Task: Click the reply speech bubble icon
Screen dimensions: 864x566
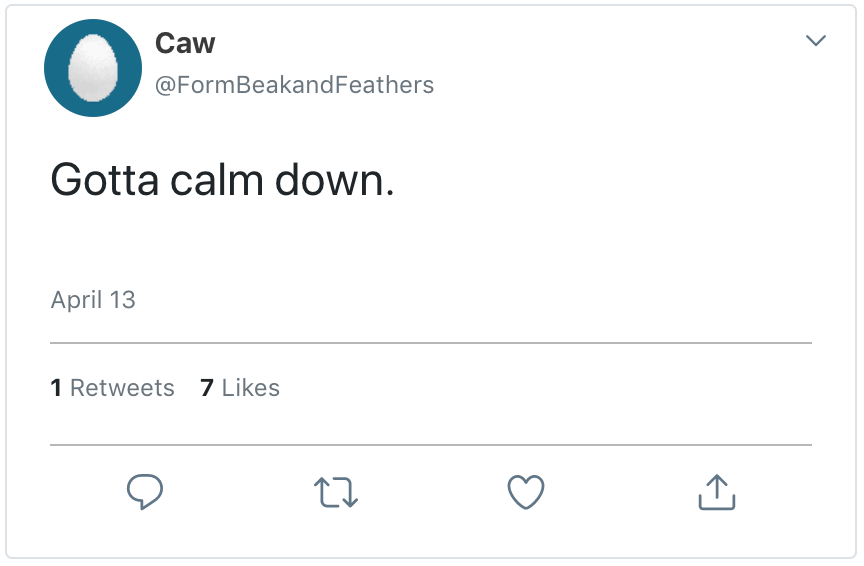Action: (x=145, y=491)
